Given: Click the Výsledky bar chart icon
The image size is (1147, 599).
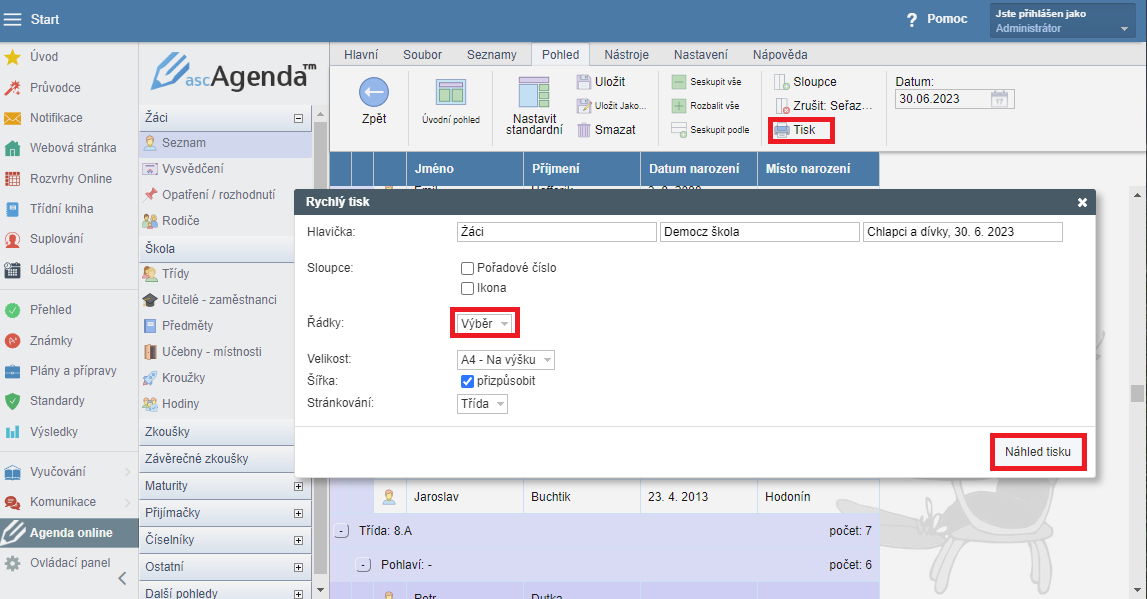Looking at the screenshot, I should click(x=12, y=432).
